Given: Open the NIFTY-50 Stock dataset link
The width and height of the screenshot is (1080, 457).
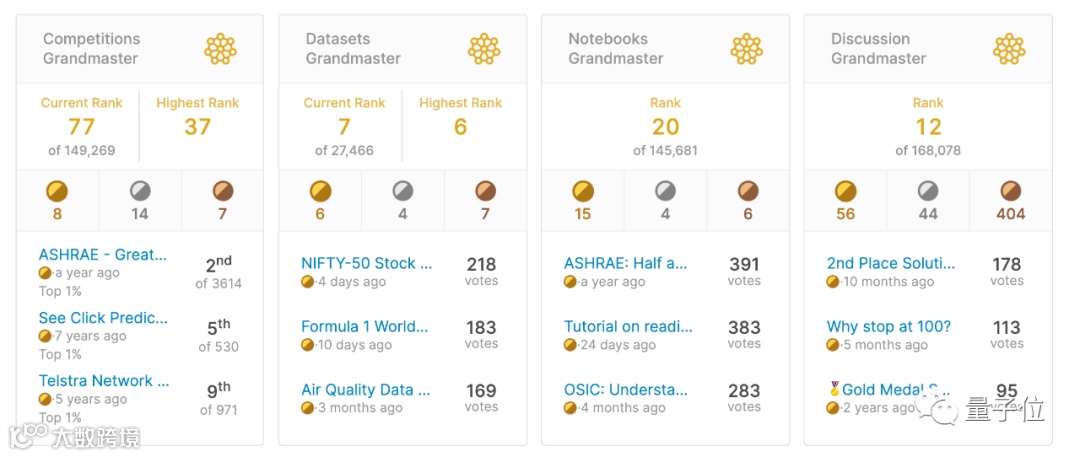Looking at the screenshot, I should (x=367, y=264).
